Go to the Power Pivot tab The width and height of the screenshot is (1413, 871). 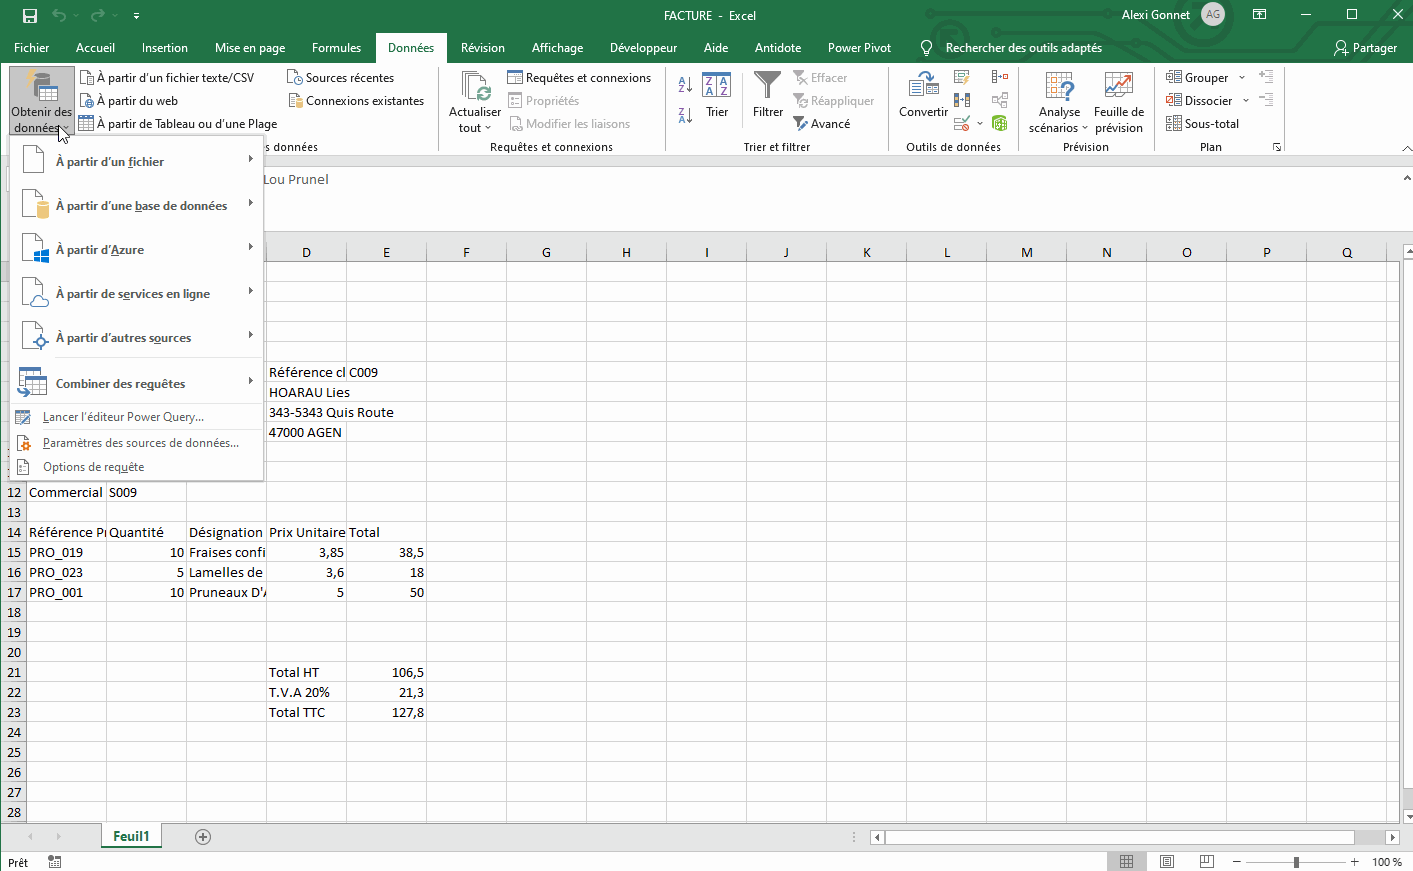859,47
